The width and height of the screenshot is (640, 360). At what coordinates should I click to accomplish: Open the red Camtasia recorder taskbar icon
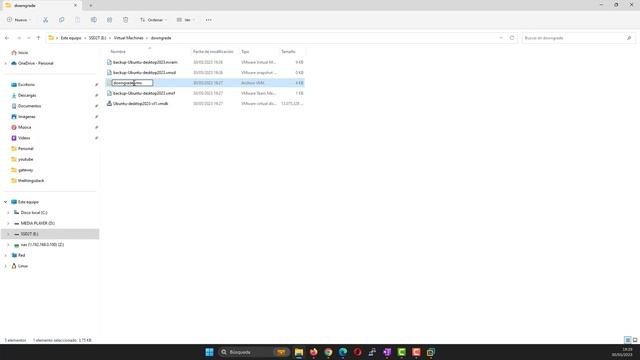416,352
